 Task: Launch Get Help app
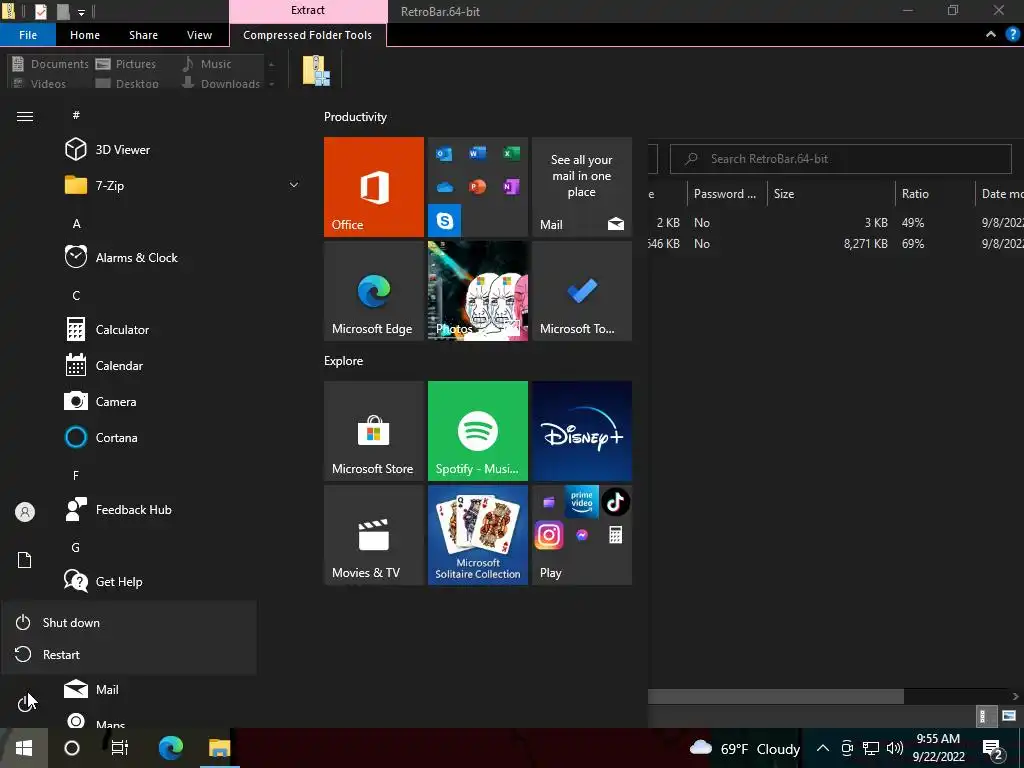pyautogui.click(x=103, y=581)
